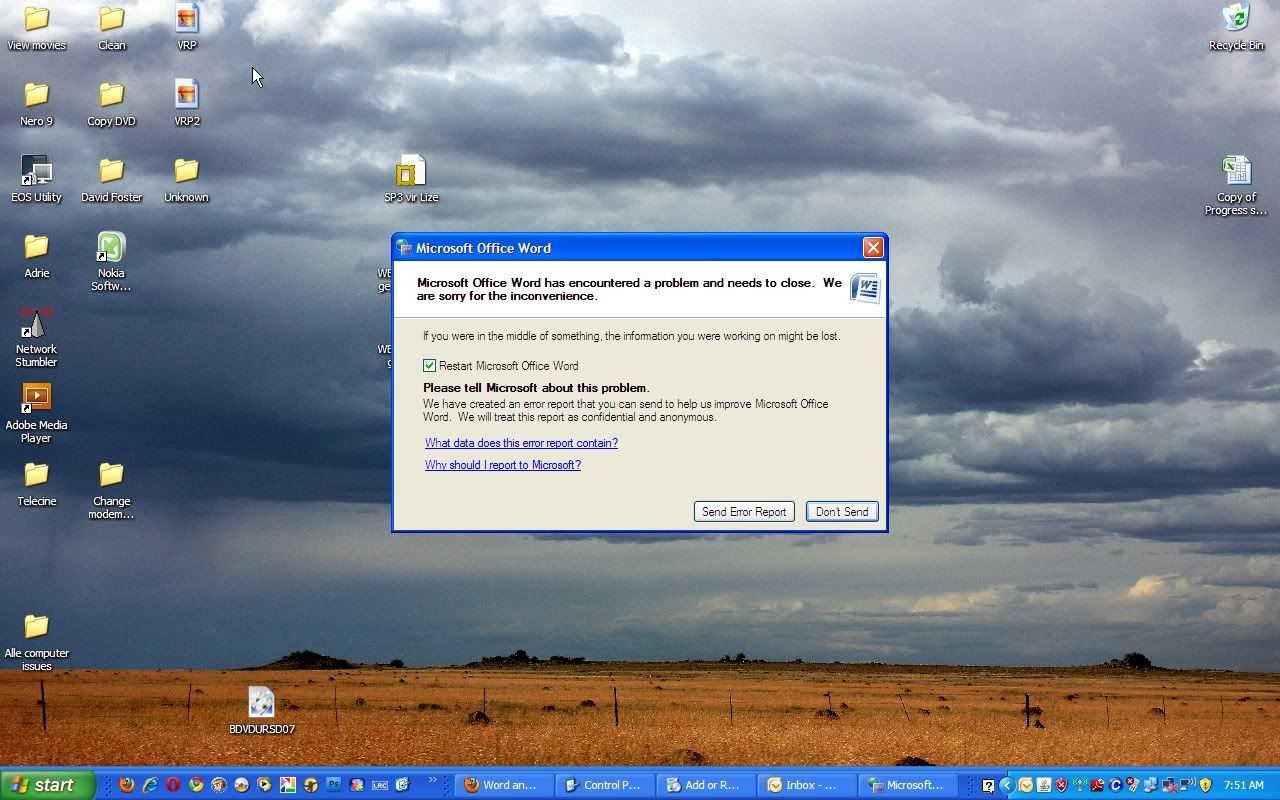Launch Photoshop from Quick Launch
This screenshot has width=1280, height=800.
[x=333, y=785]
